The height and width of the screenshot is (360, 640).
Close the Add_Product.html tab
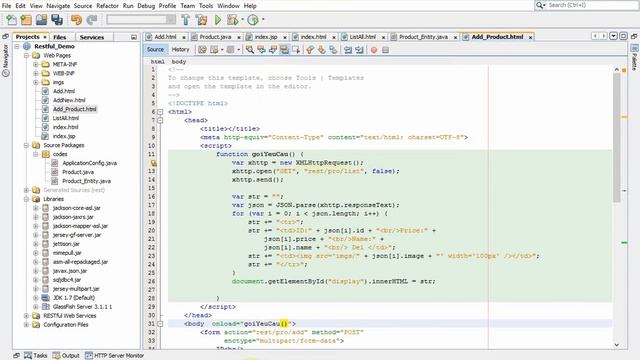click(x=530, y=37)
